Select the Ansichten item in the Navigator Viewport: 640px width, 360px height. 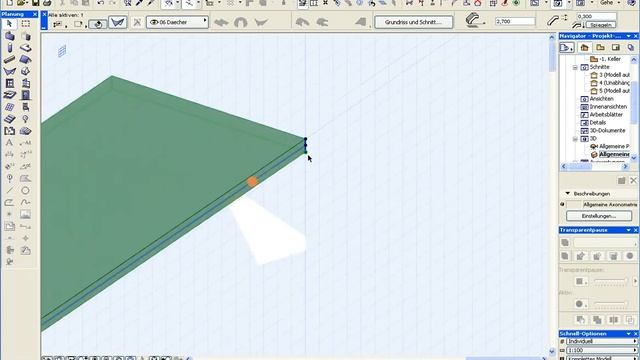tap(601, 99)
